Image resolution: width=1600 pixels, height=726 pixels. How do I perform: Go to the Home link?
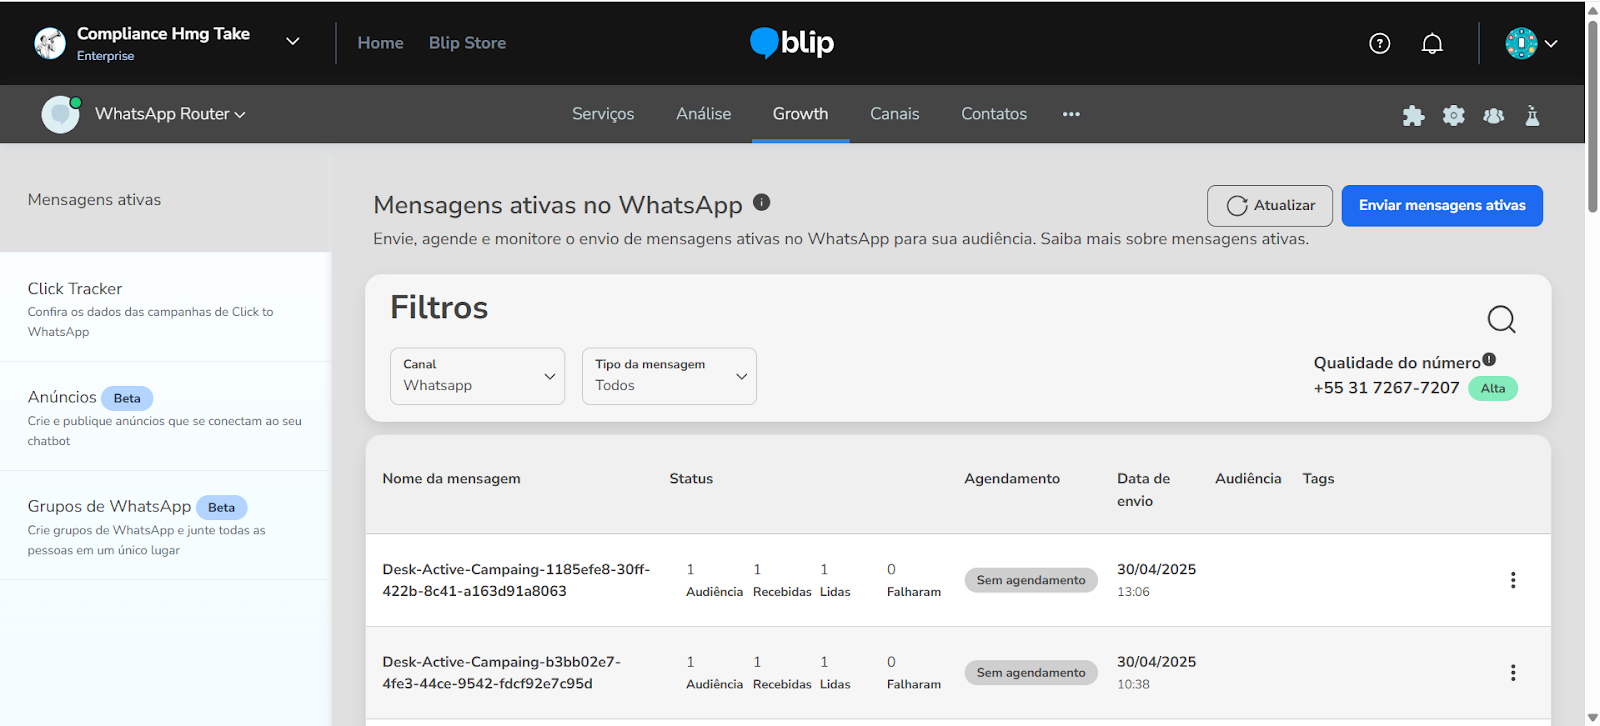pos(380,43)
